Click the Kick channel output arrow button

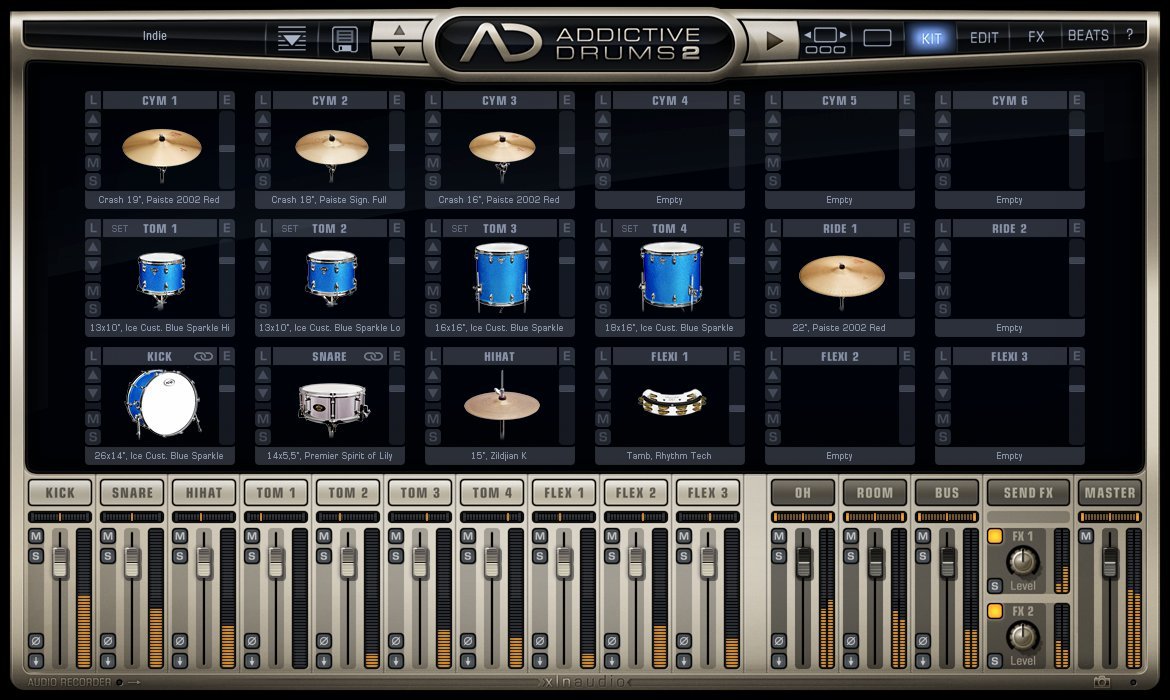point(36,661)
